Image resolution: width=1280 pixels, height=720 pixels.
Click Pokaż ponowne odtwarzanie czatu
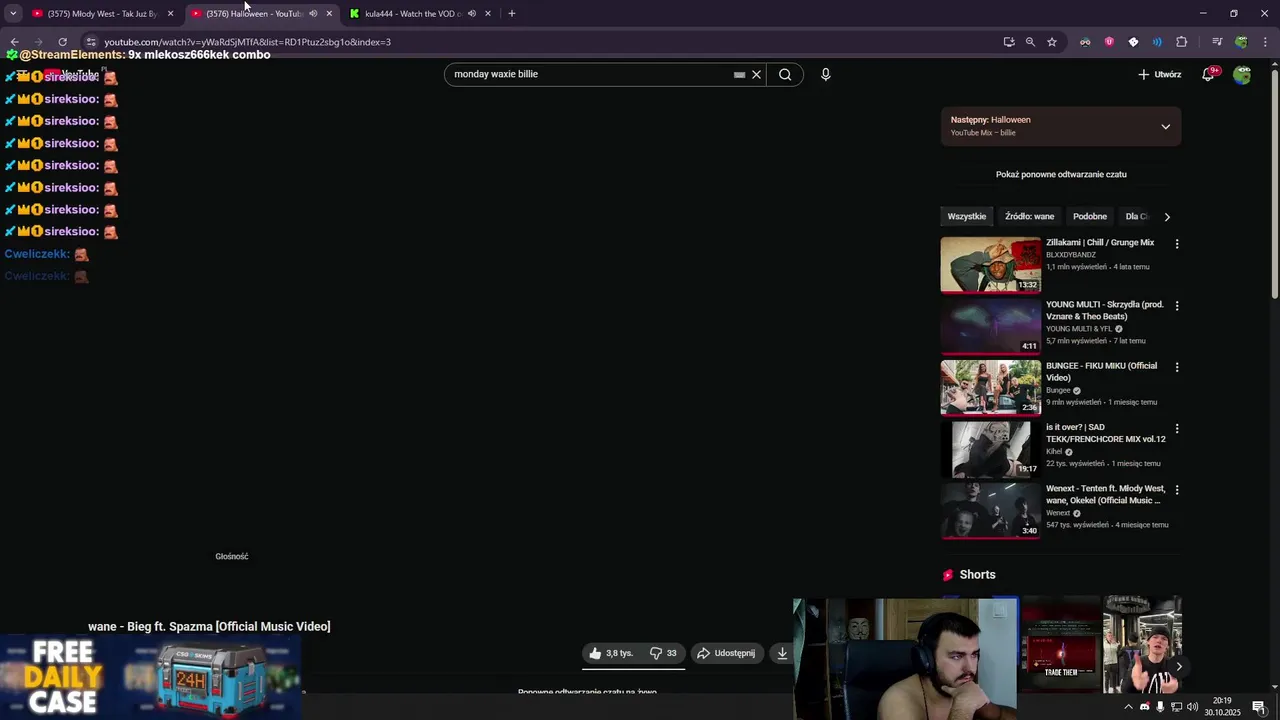(1061, 174)
